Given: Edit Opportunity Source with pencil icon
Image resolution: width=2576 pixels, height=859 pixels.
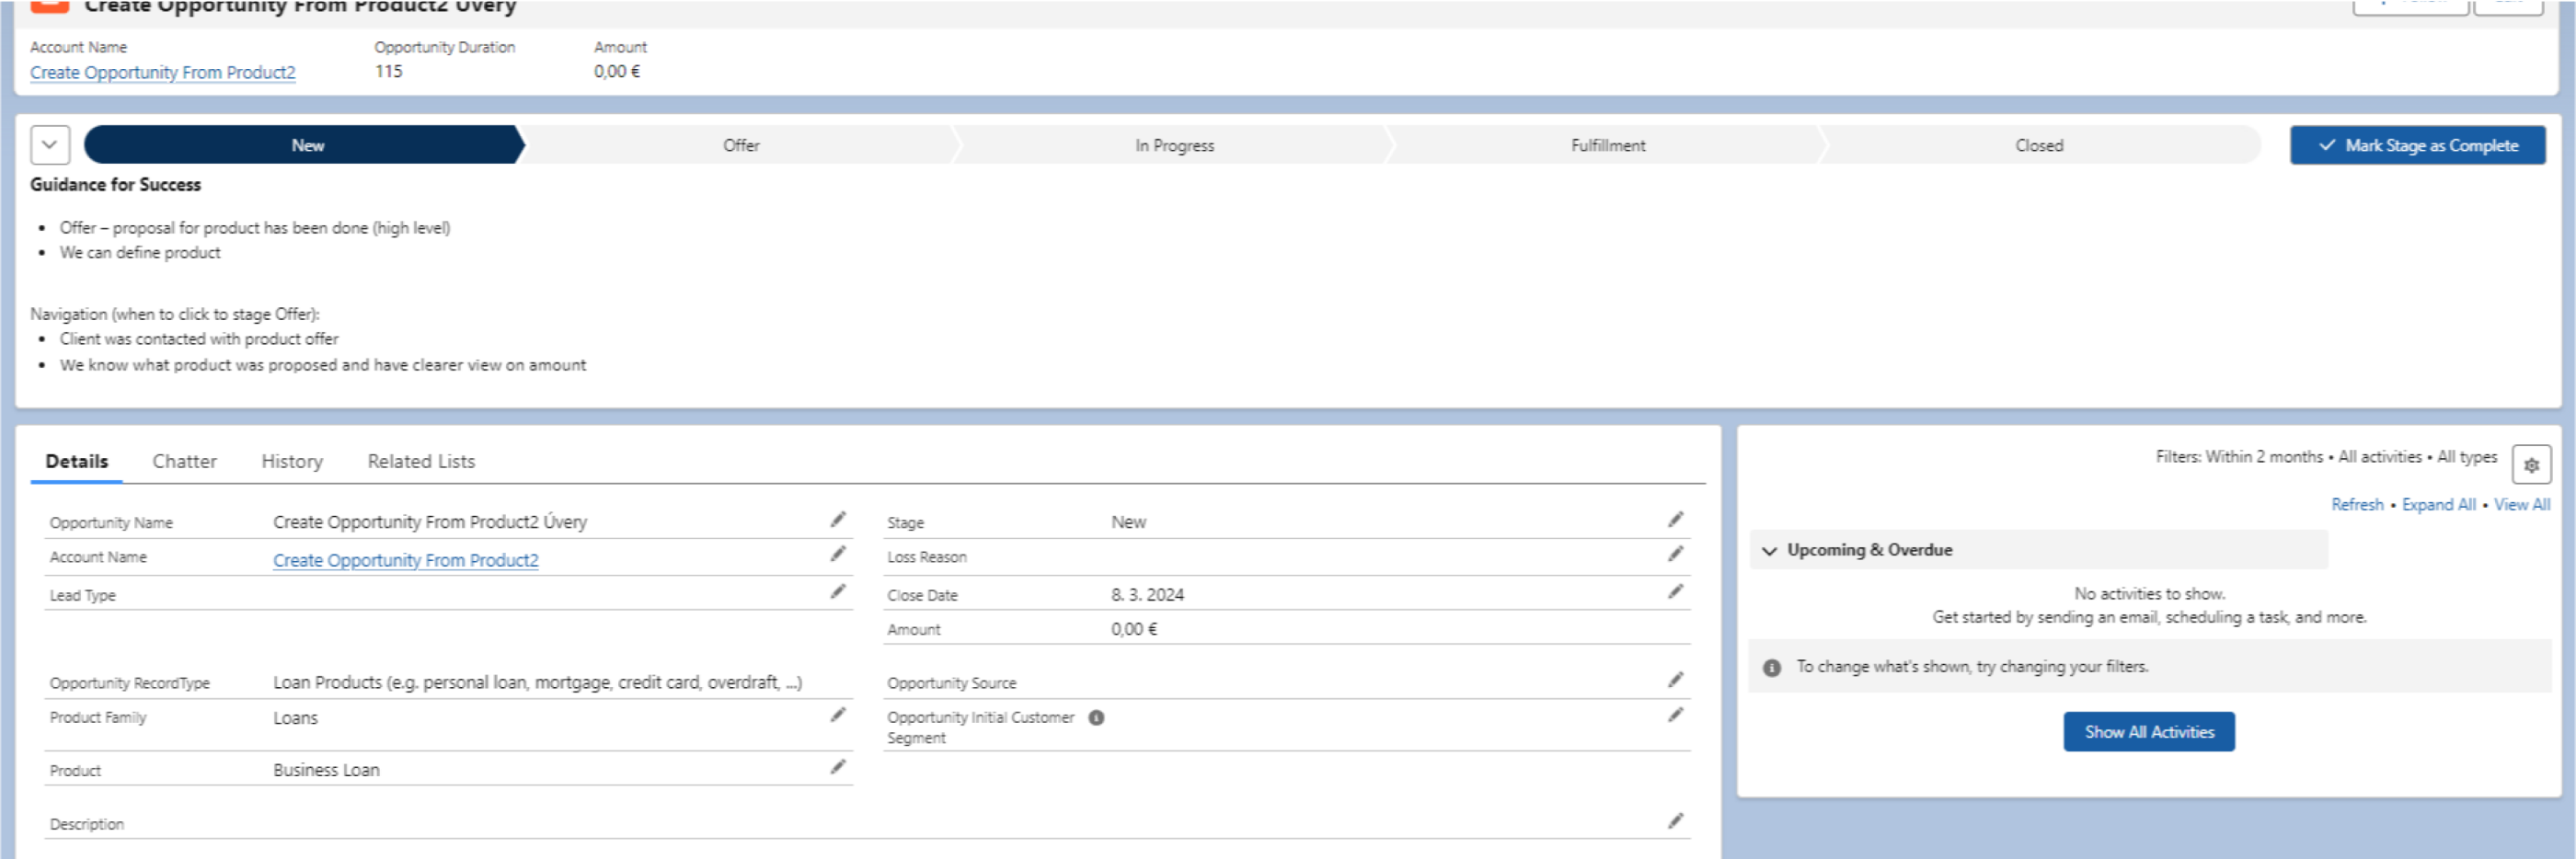Looking at the screenshot, I should (1675, 680).
